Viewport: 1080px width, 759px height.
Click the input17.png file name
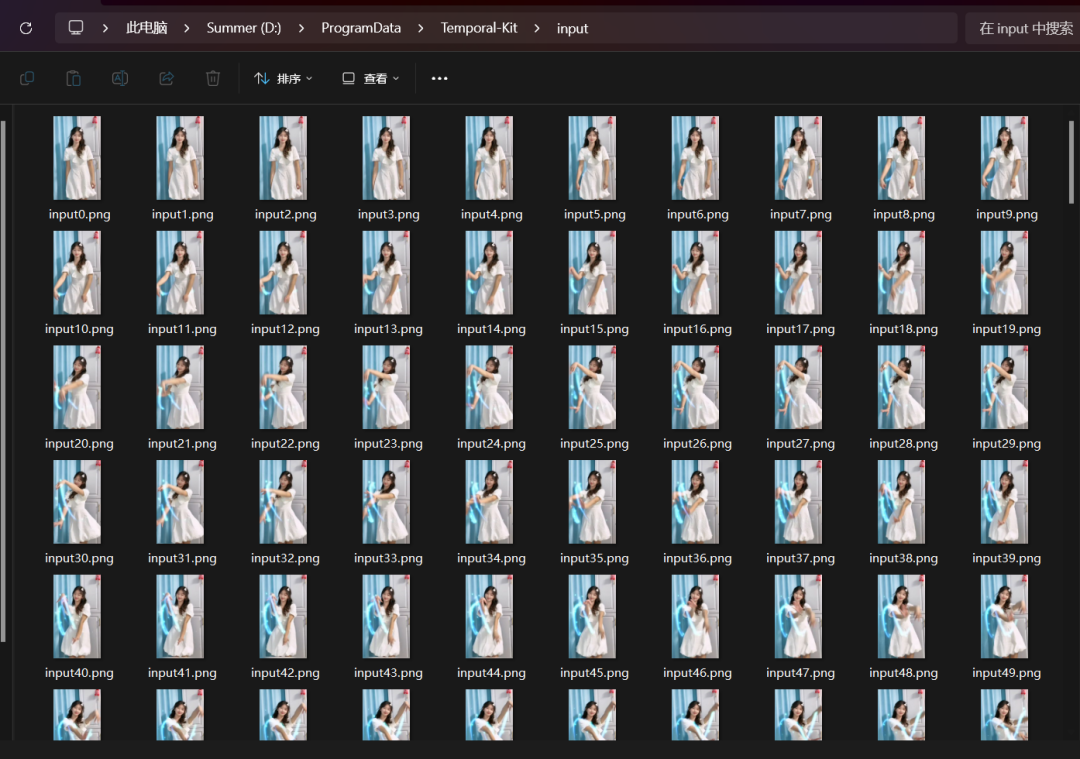[x=800, y=329]
